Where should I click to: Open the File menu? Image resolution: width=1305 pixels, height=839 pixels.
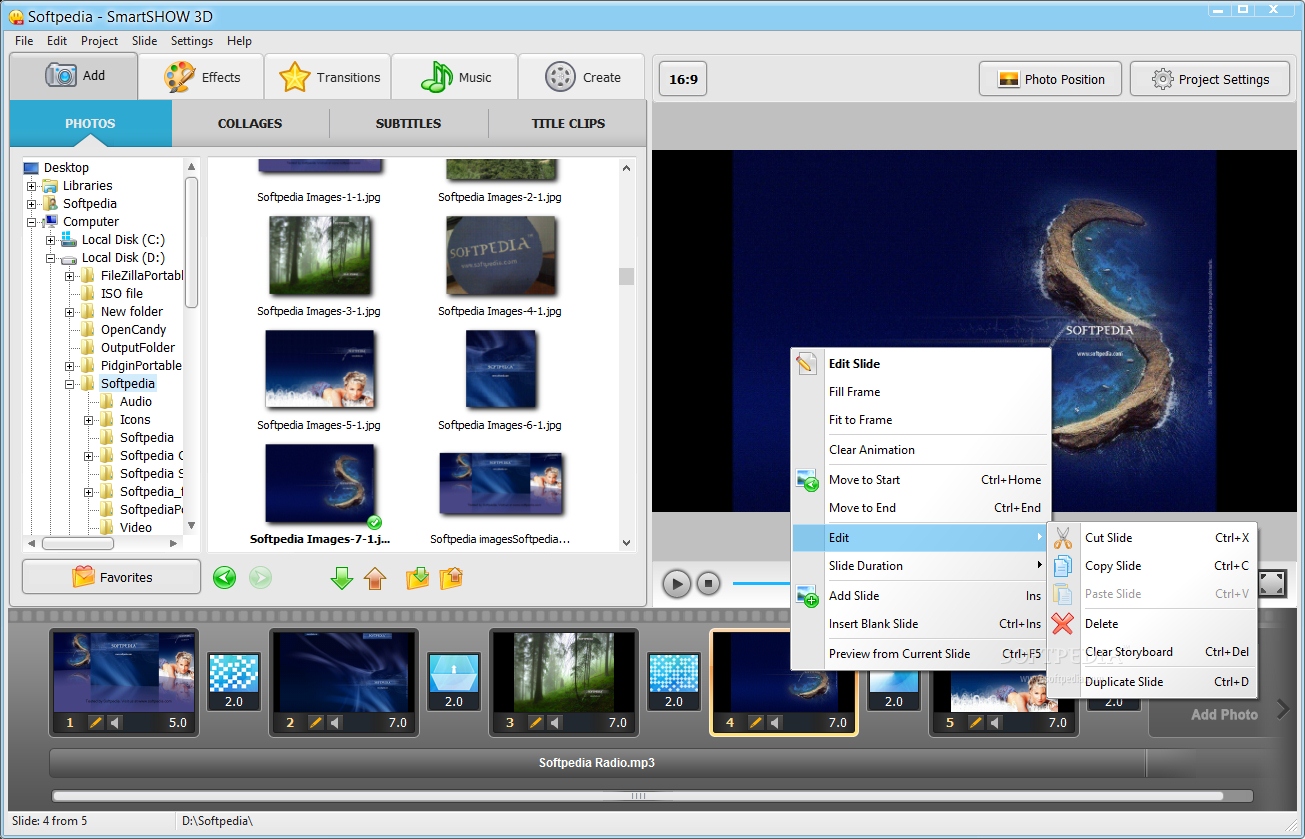pos(24,41)
